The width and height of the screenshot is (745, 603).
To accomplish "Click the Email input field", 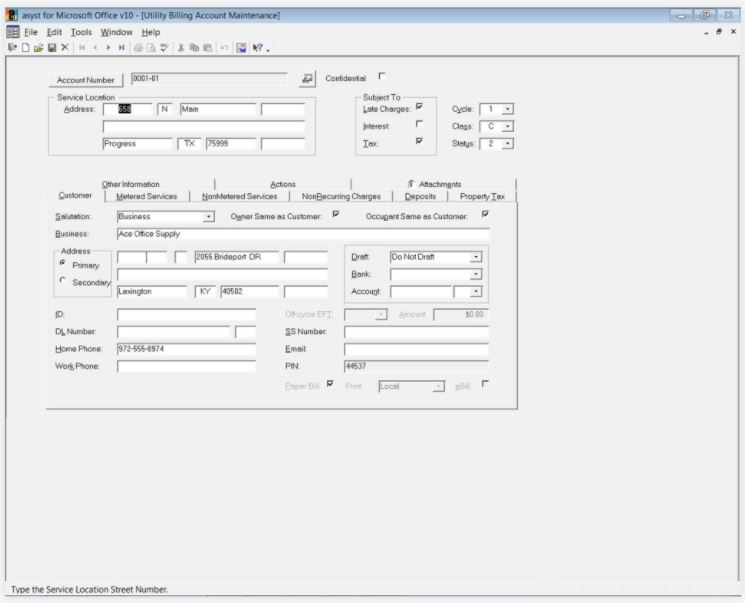I will pos(416,349).
